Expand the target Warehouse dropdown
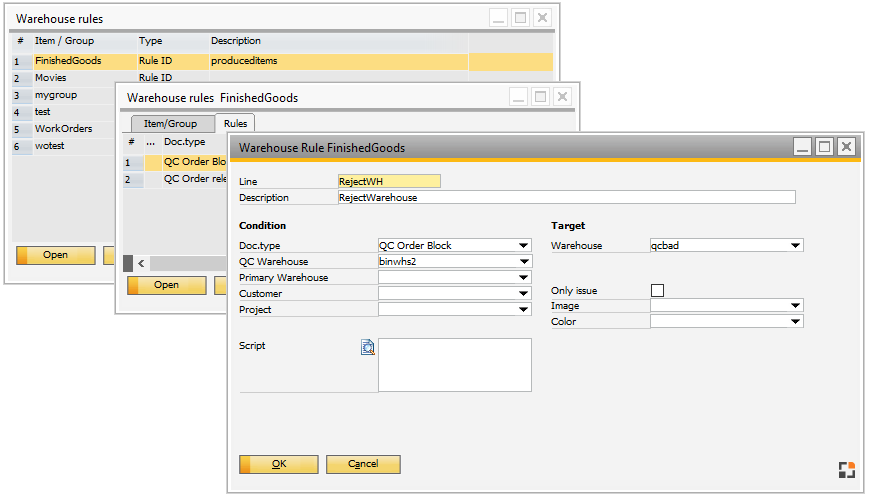 click(x=796, y=246)
